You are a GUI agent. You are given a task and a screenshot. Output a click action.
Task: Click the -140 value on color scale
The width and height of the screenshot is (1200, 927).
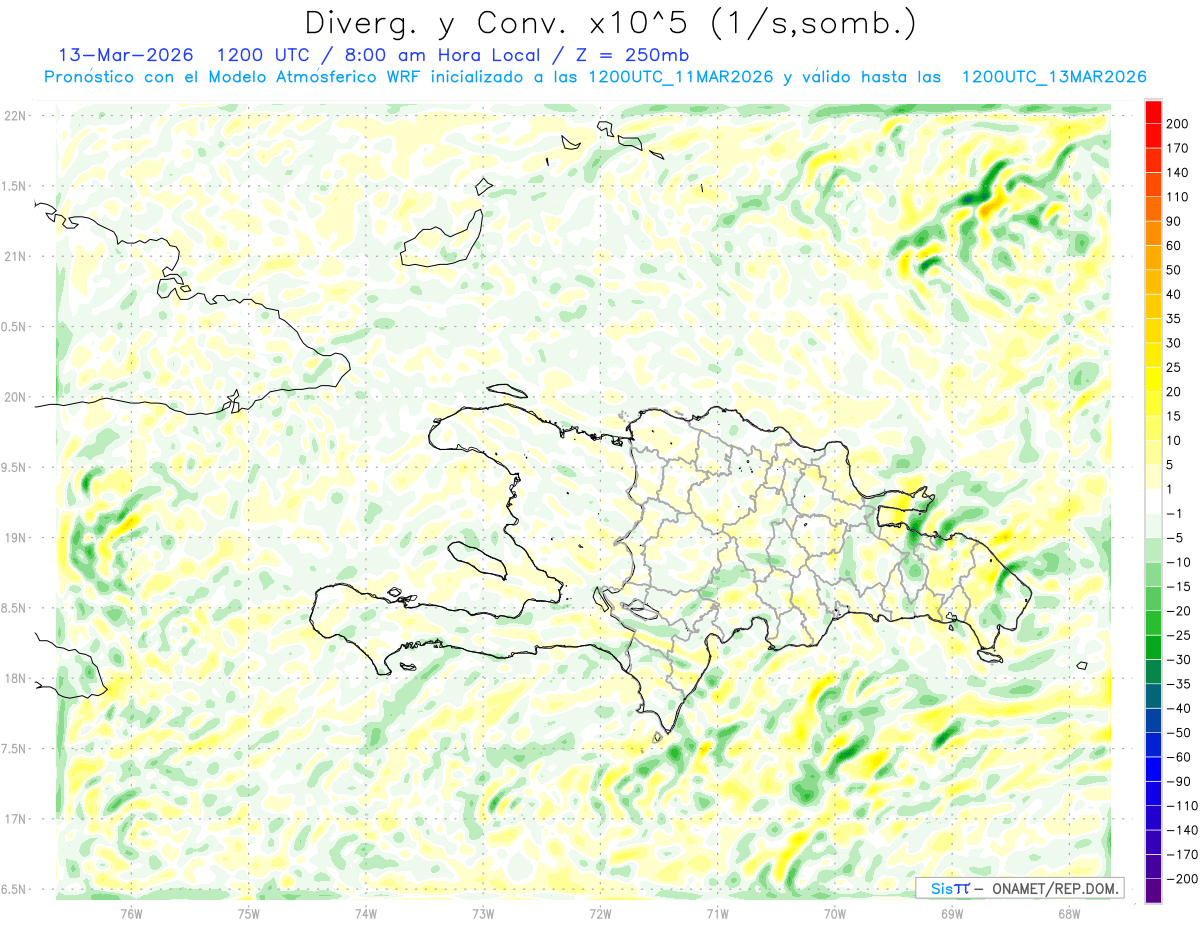(x=1181, y=830)
